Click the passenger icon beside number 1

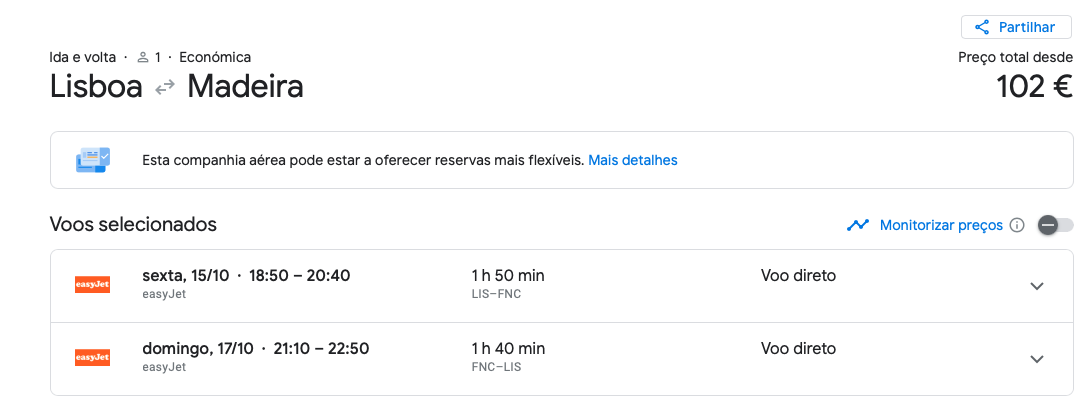tap(143, 57)
